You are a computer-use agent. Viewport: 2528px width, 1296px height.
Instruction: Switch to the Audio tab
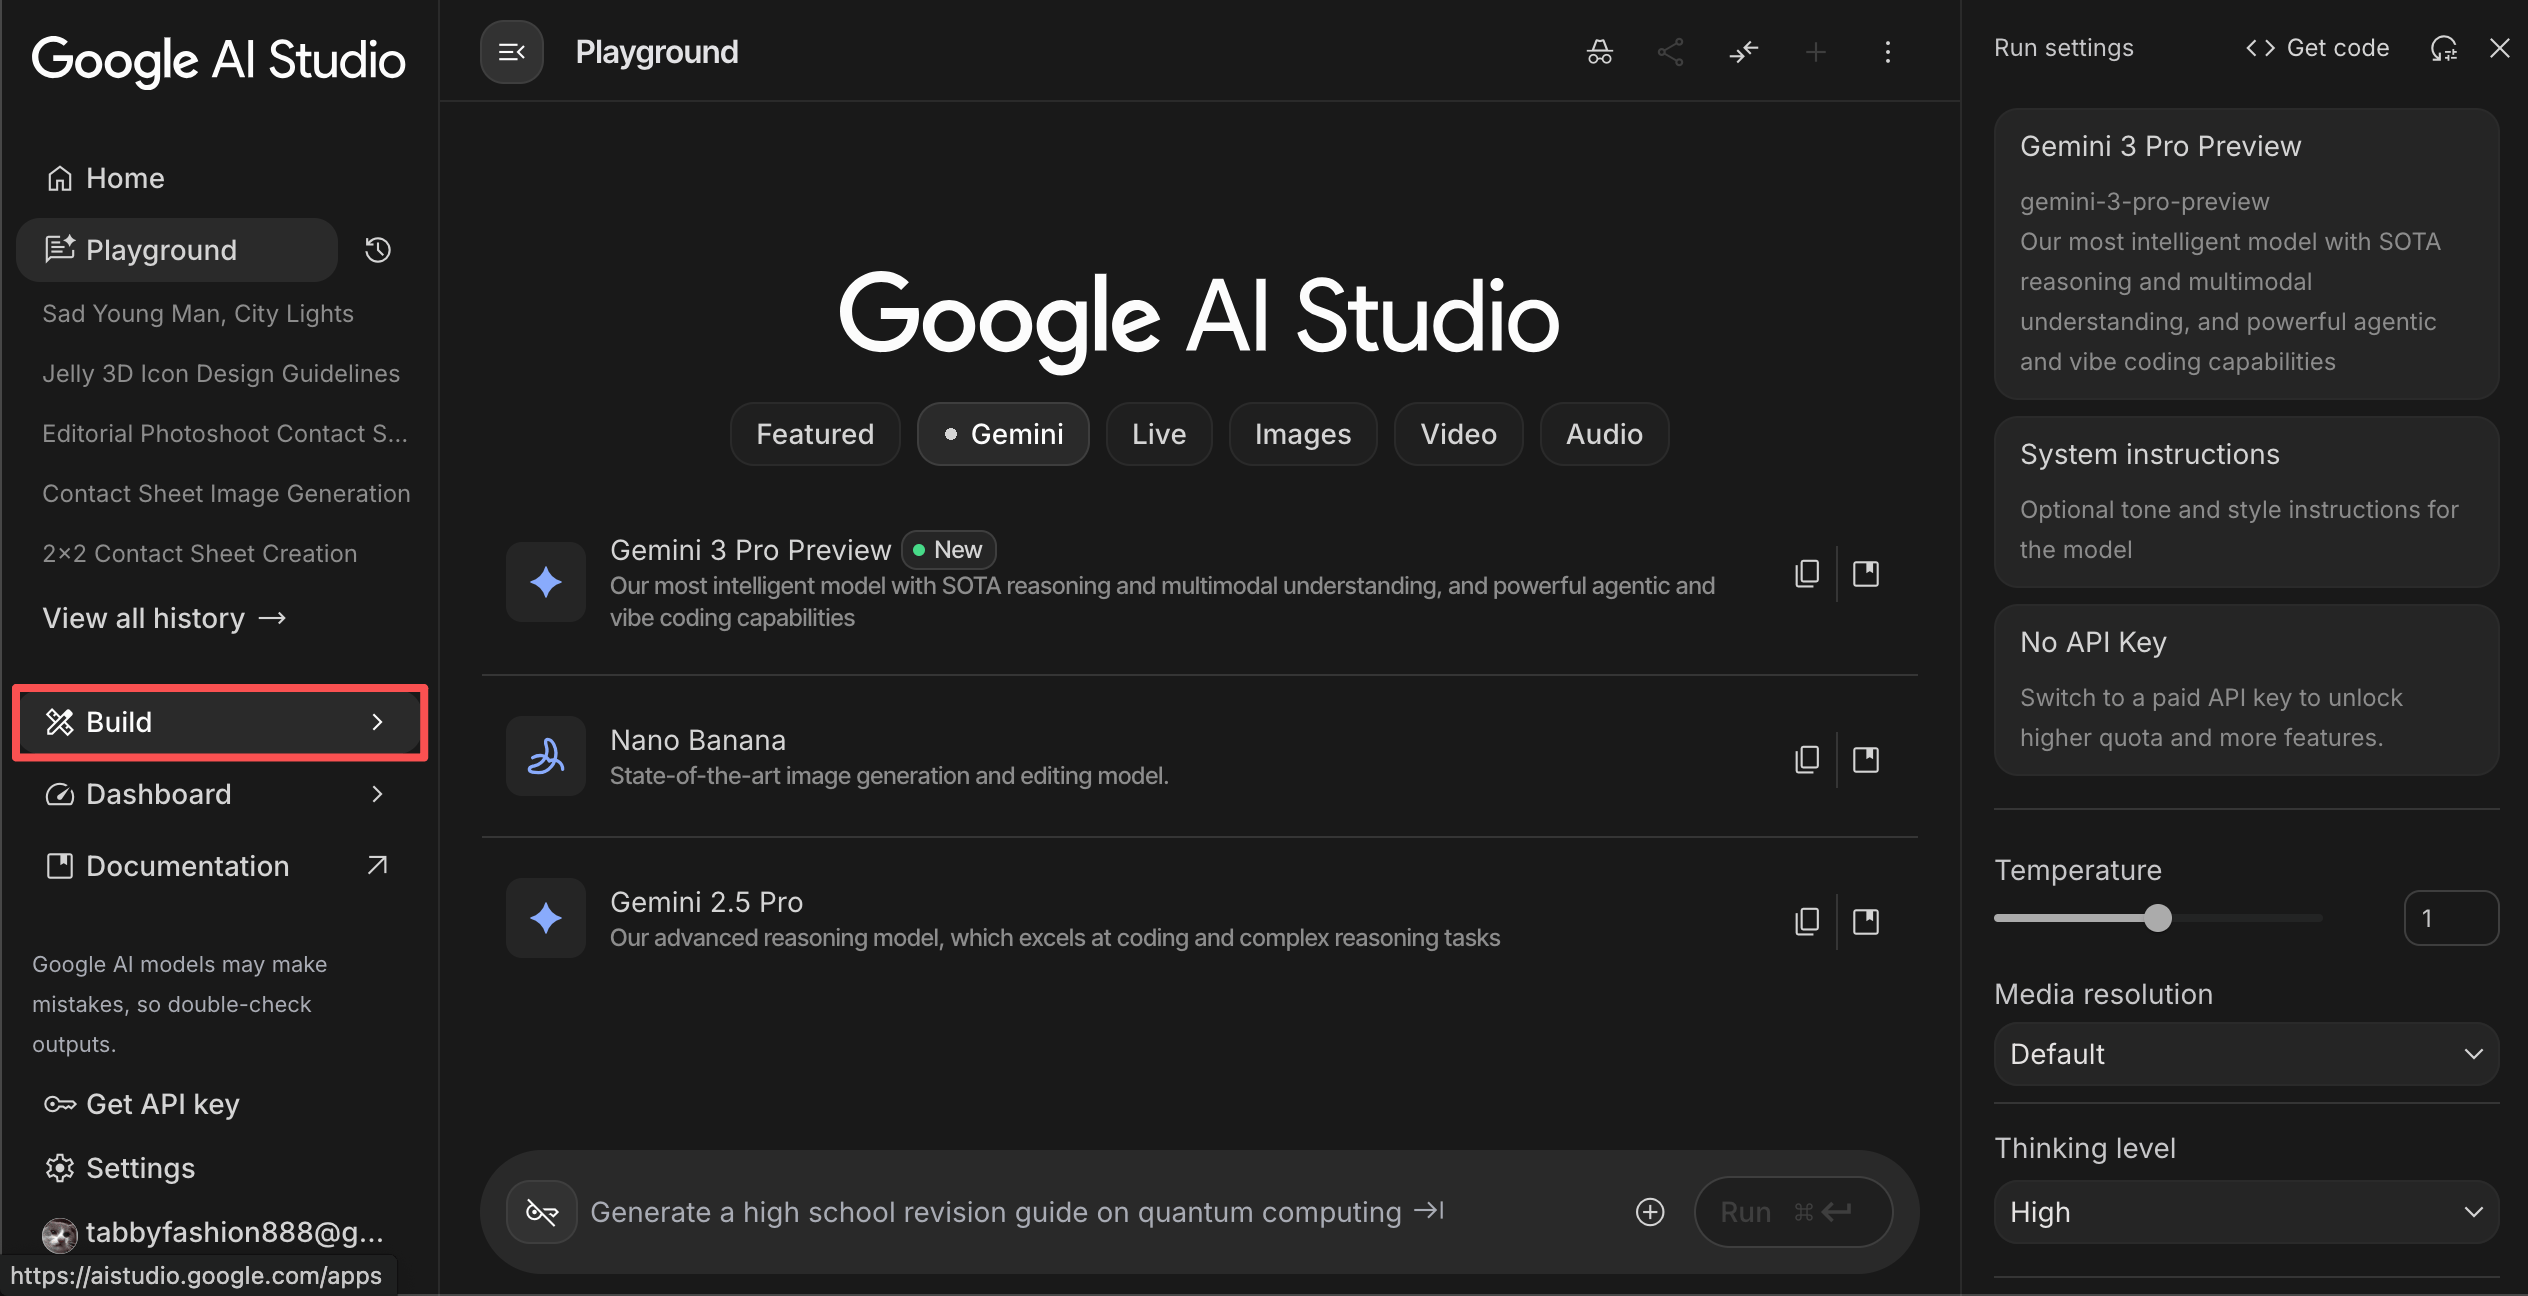coord(1604,434)
